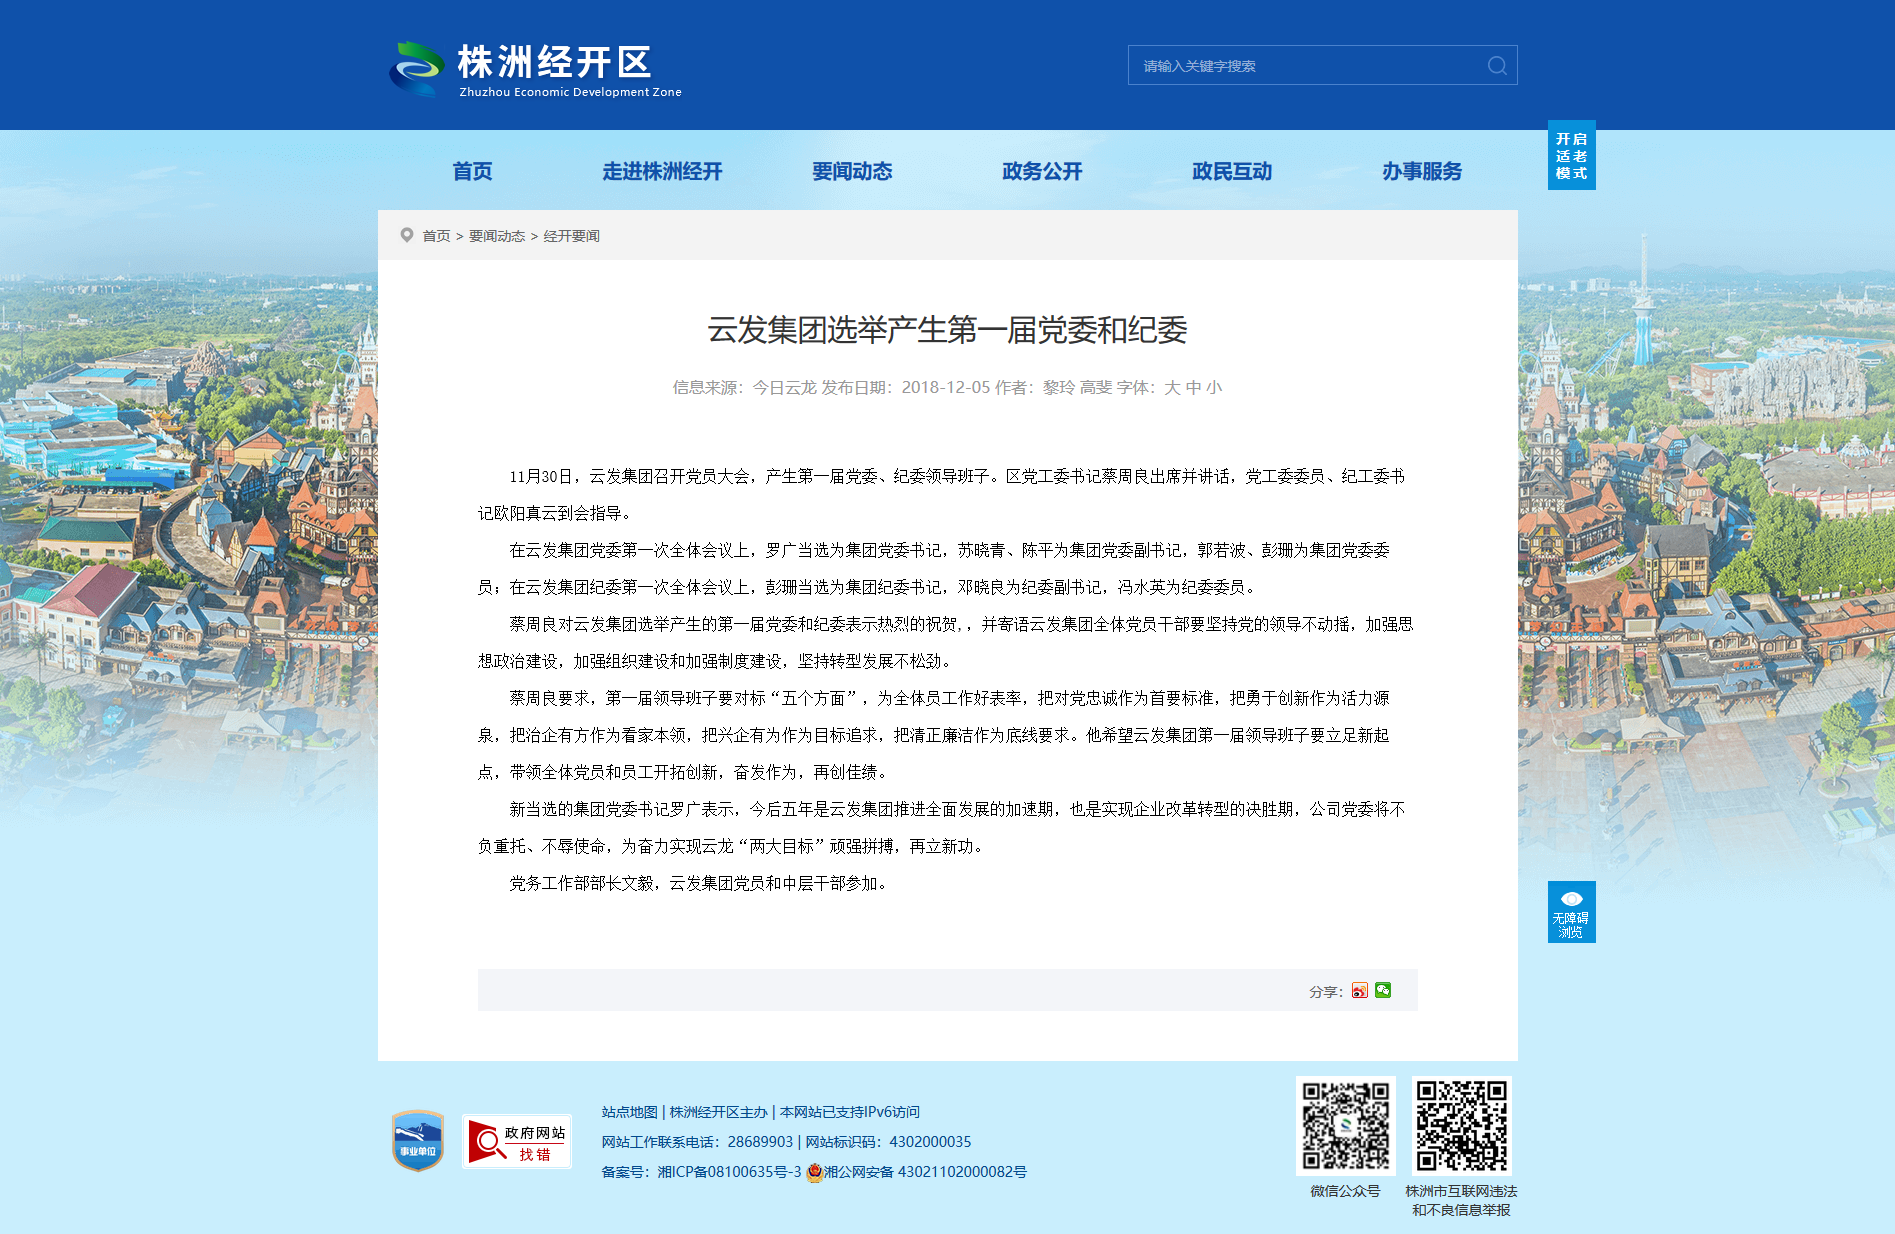Open 要闻动态 navigation menu
Image resolution: width=1895 pixels, height=1234 pixels.
(852, 171)
